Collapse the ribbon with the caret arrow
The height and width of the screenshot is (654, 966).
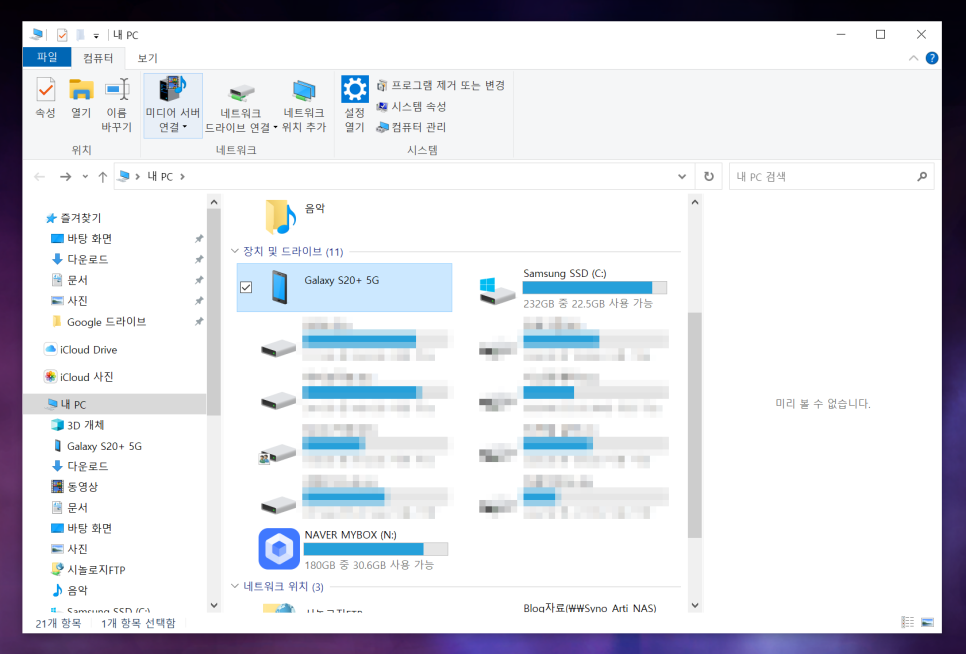tap(913, 58)
